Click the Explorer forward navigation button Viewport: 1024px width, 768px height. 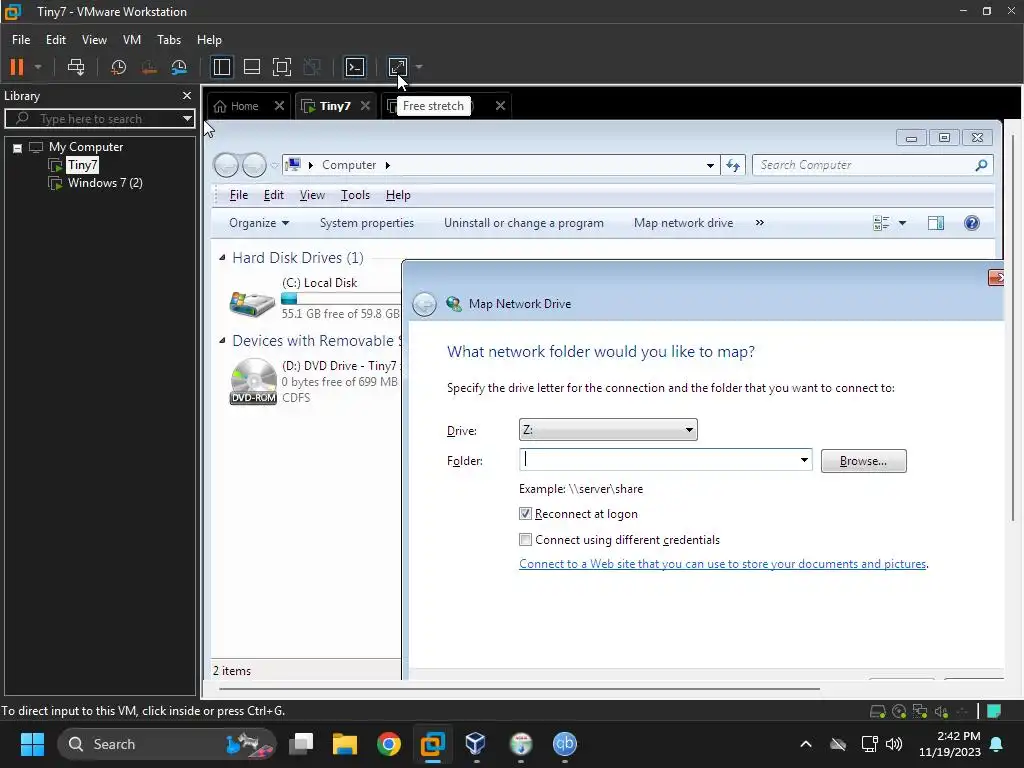click(x=254, y=165)
